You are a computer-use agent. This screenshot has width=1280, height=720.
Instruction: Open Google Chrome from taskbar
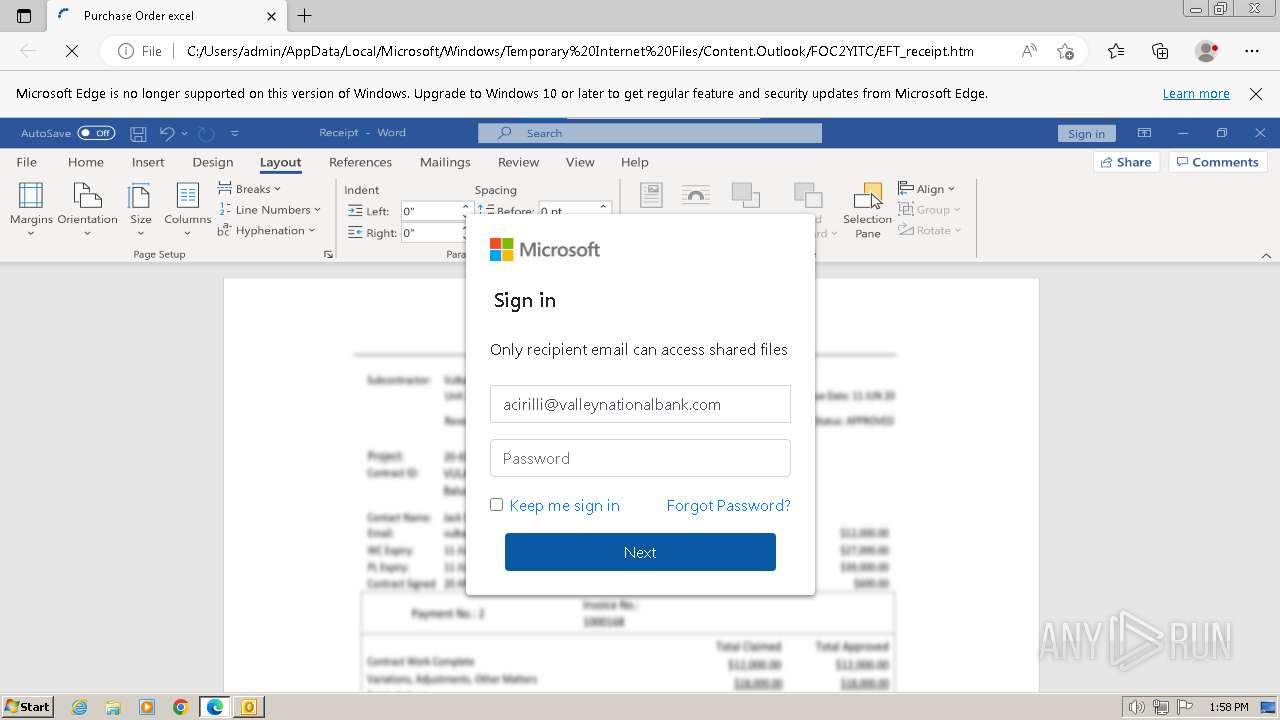[x=180, y=707]
